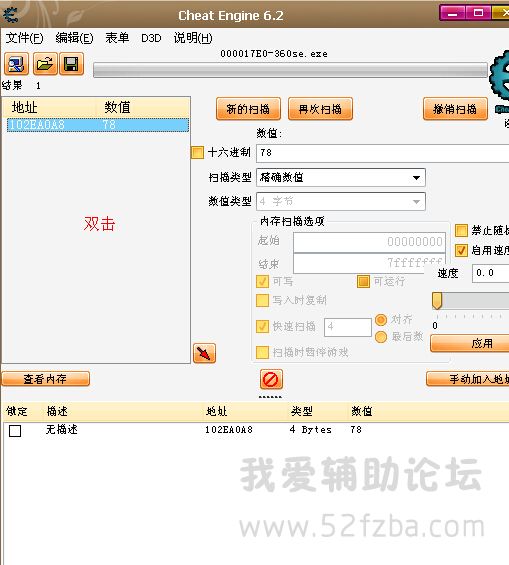Expand the 数值类型 dropdown
This screenshot has width=509, height=565.
click(x=341, y=201)
